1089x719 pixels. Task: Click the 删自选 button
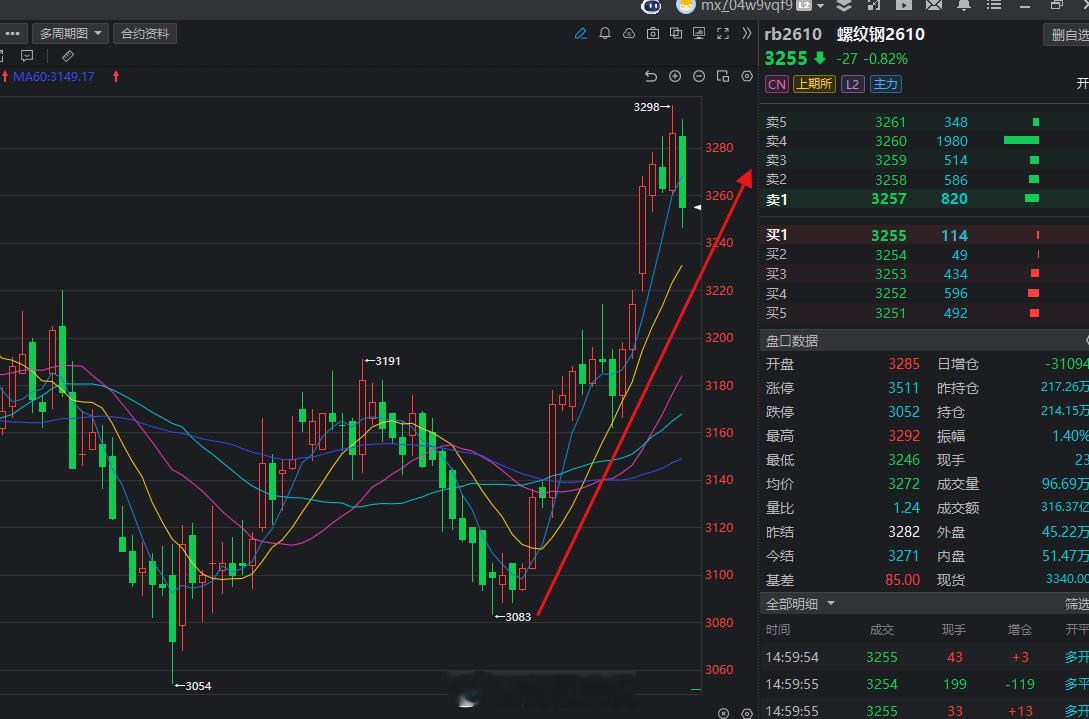(1067, 35)
